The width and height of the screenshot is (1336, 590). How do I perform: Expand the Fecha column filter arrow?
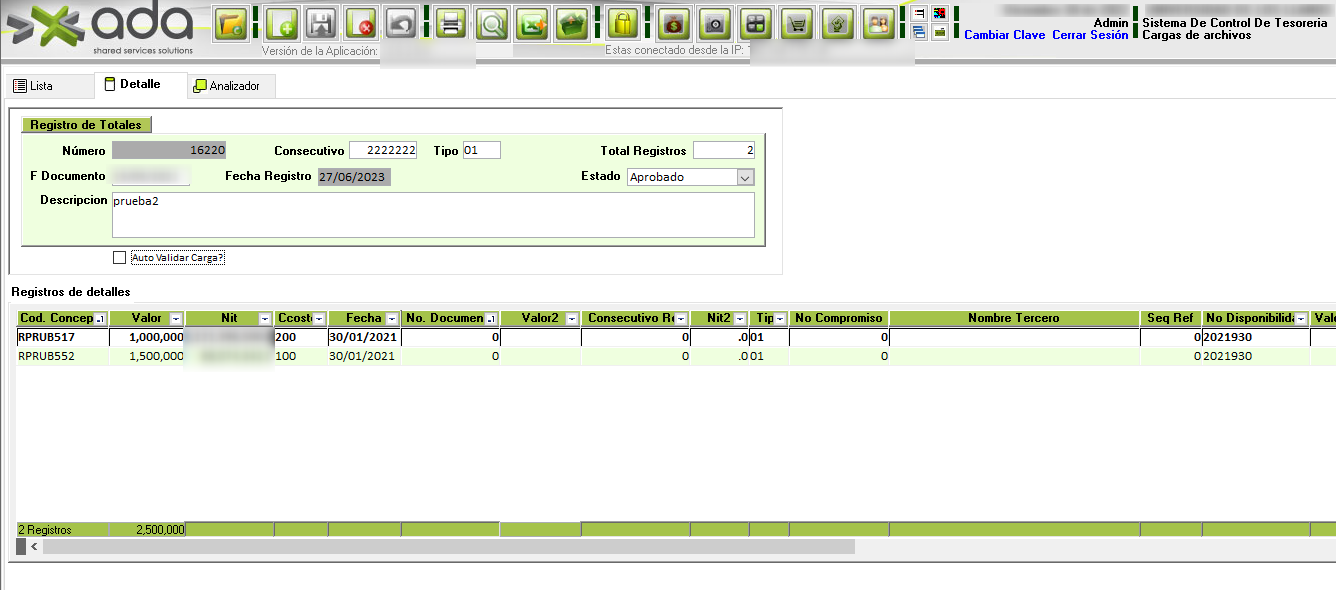coord(391,319)
